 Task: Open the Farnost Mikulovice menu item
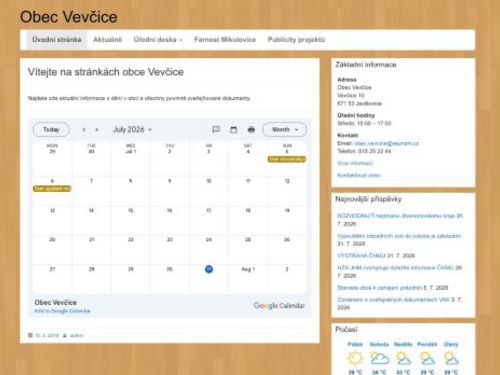tap(225, 40)
